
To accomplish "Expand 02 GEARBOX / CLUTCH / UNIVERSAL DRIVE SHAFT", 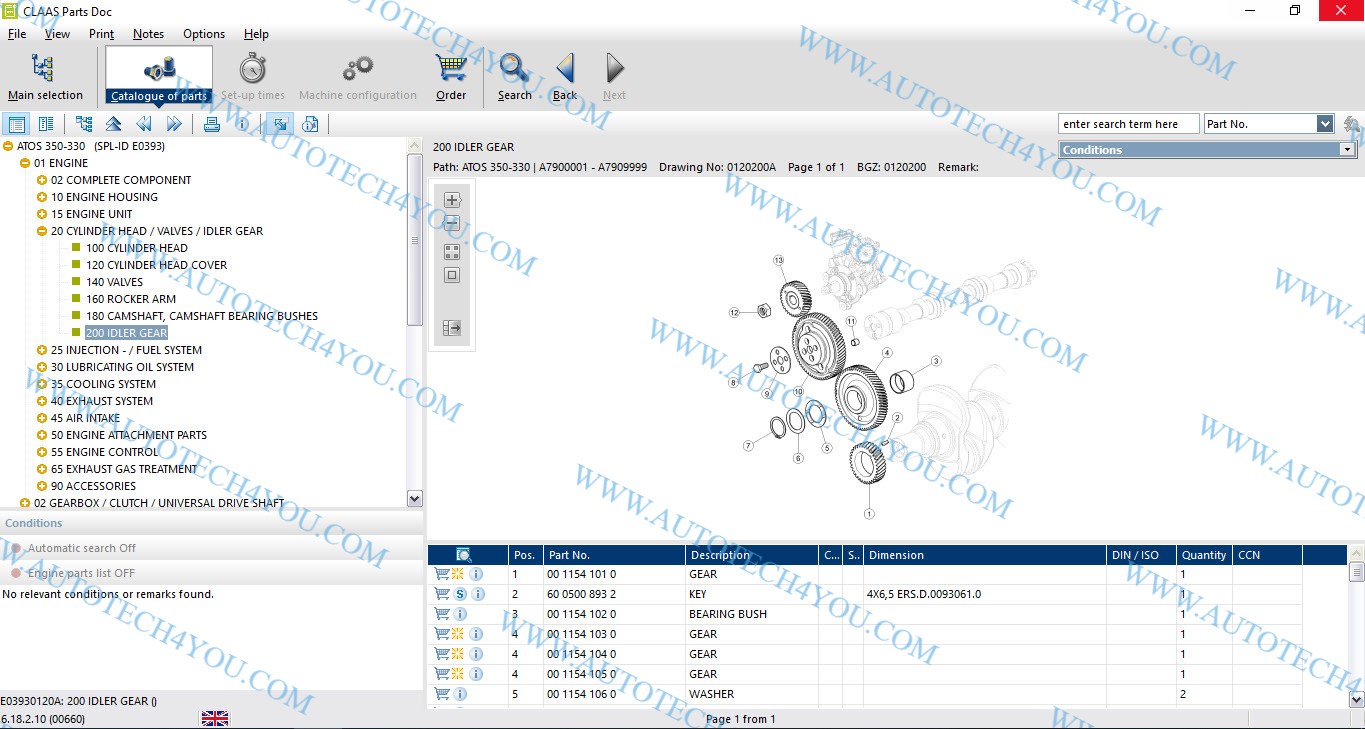I will click(x=25, y=503).
